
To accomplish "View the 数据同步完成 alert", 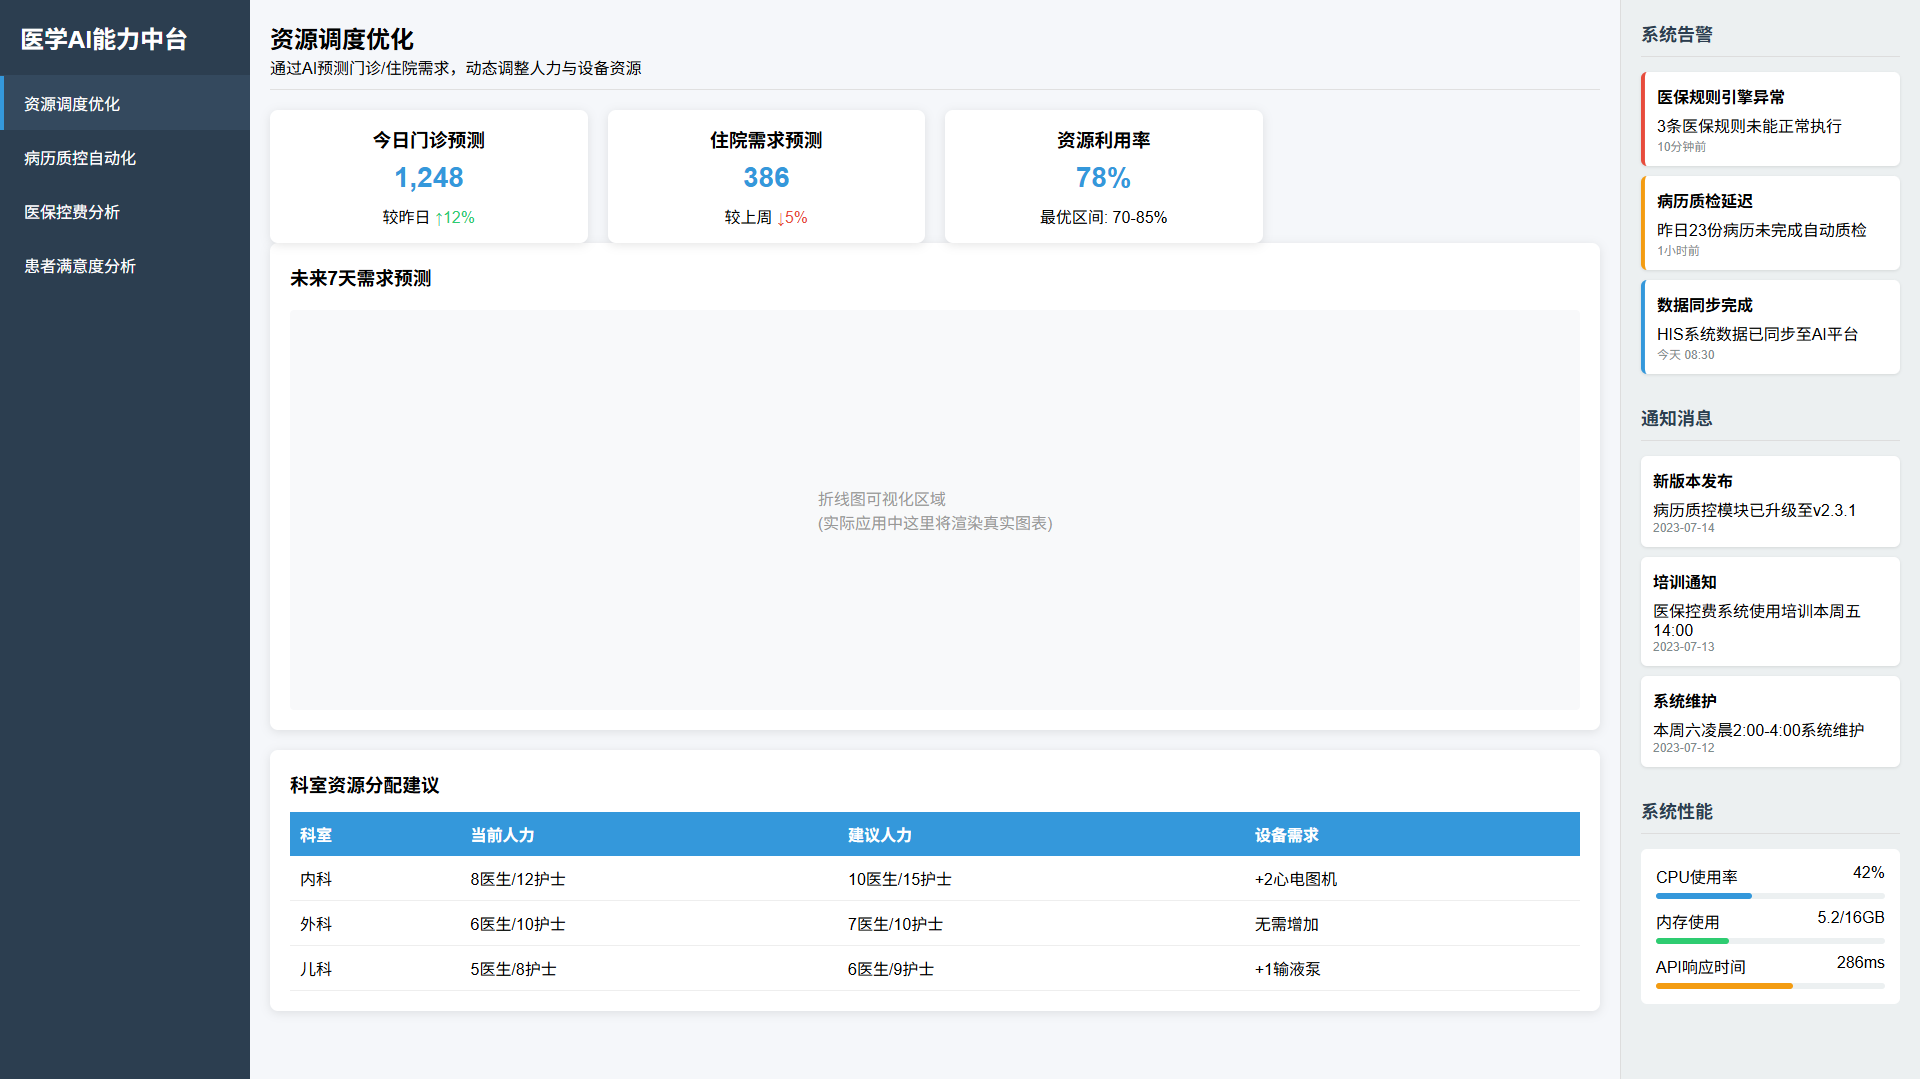I will (x=1770, y=327).
